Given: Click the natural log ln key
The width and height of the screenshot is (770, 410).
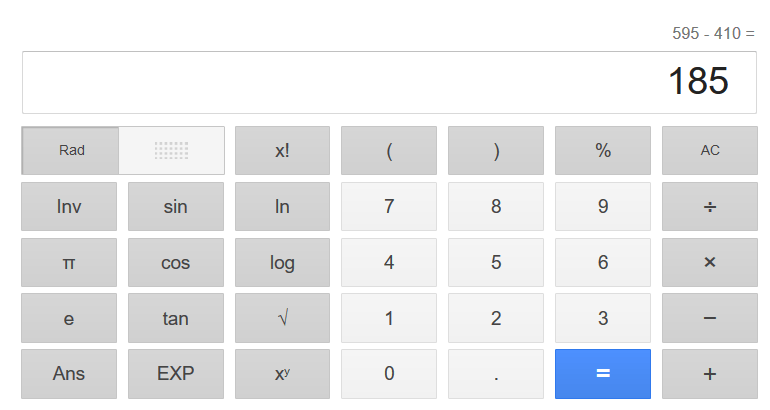Looking at the screenshot, I should click(282, 207).
